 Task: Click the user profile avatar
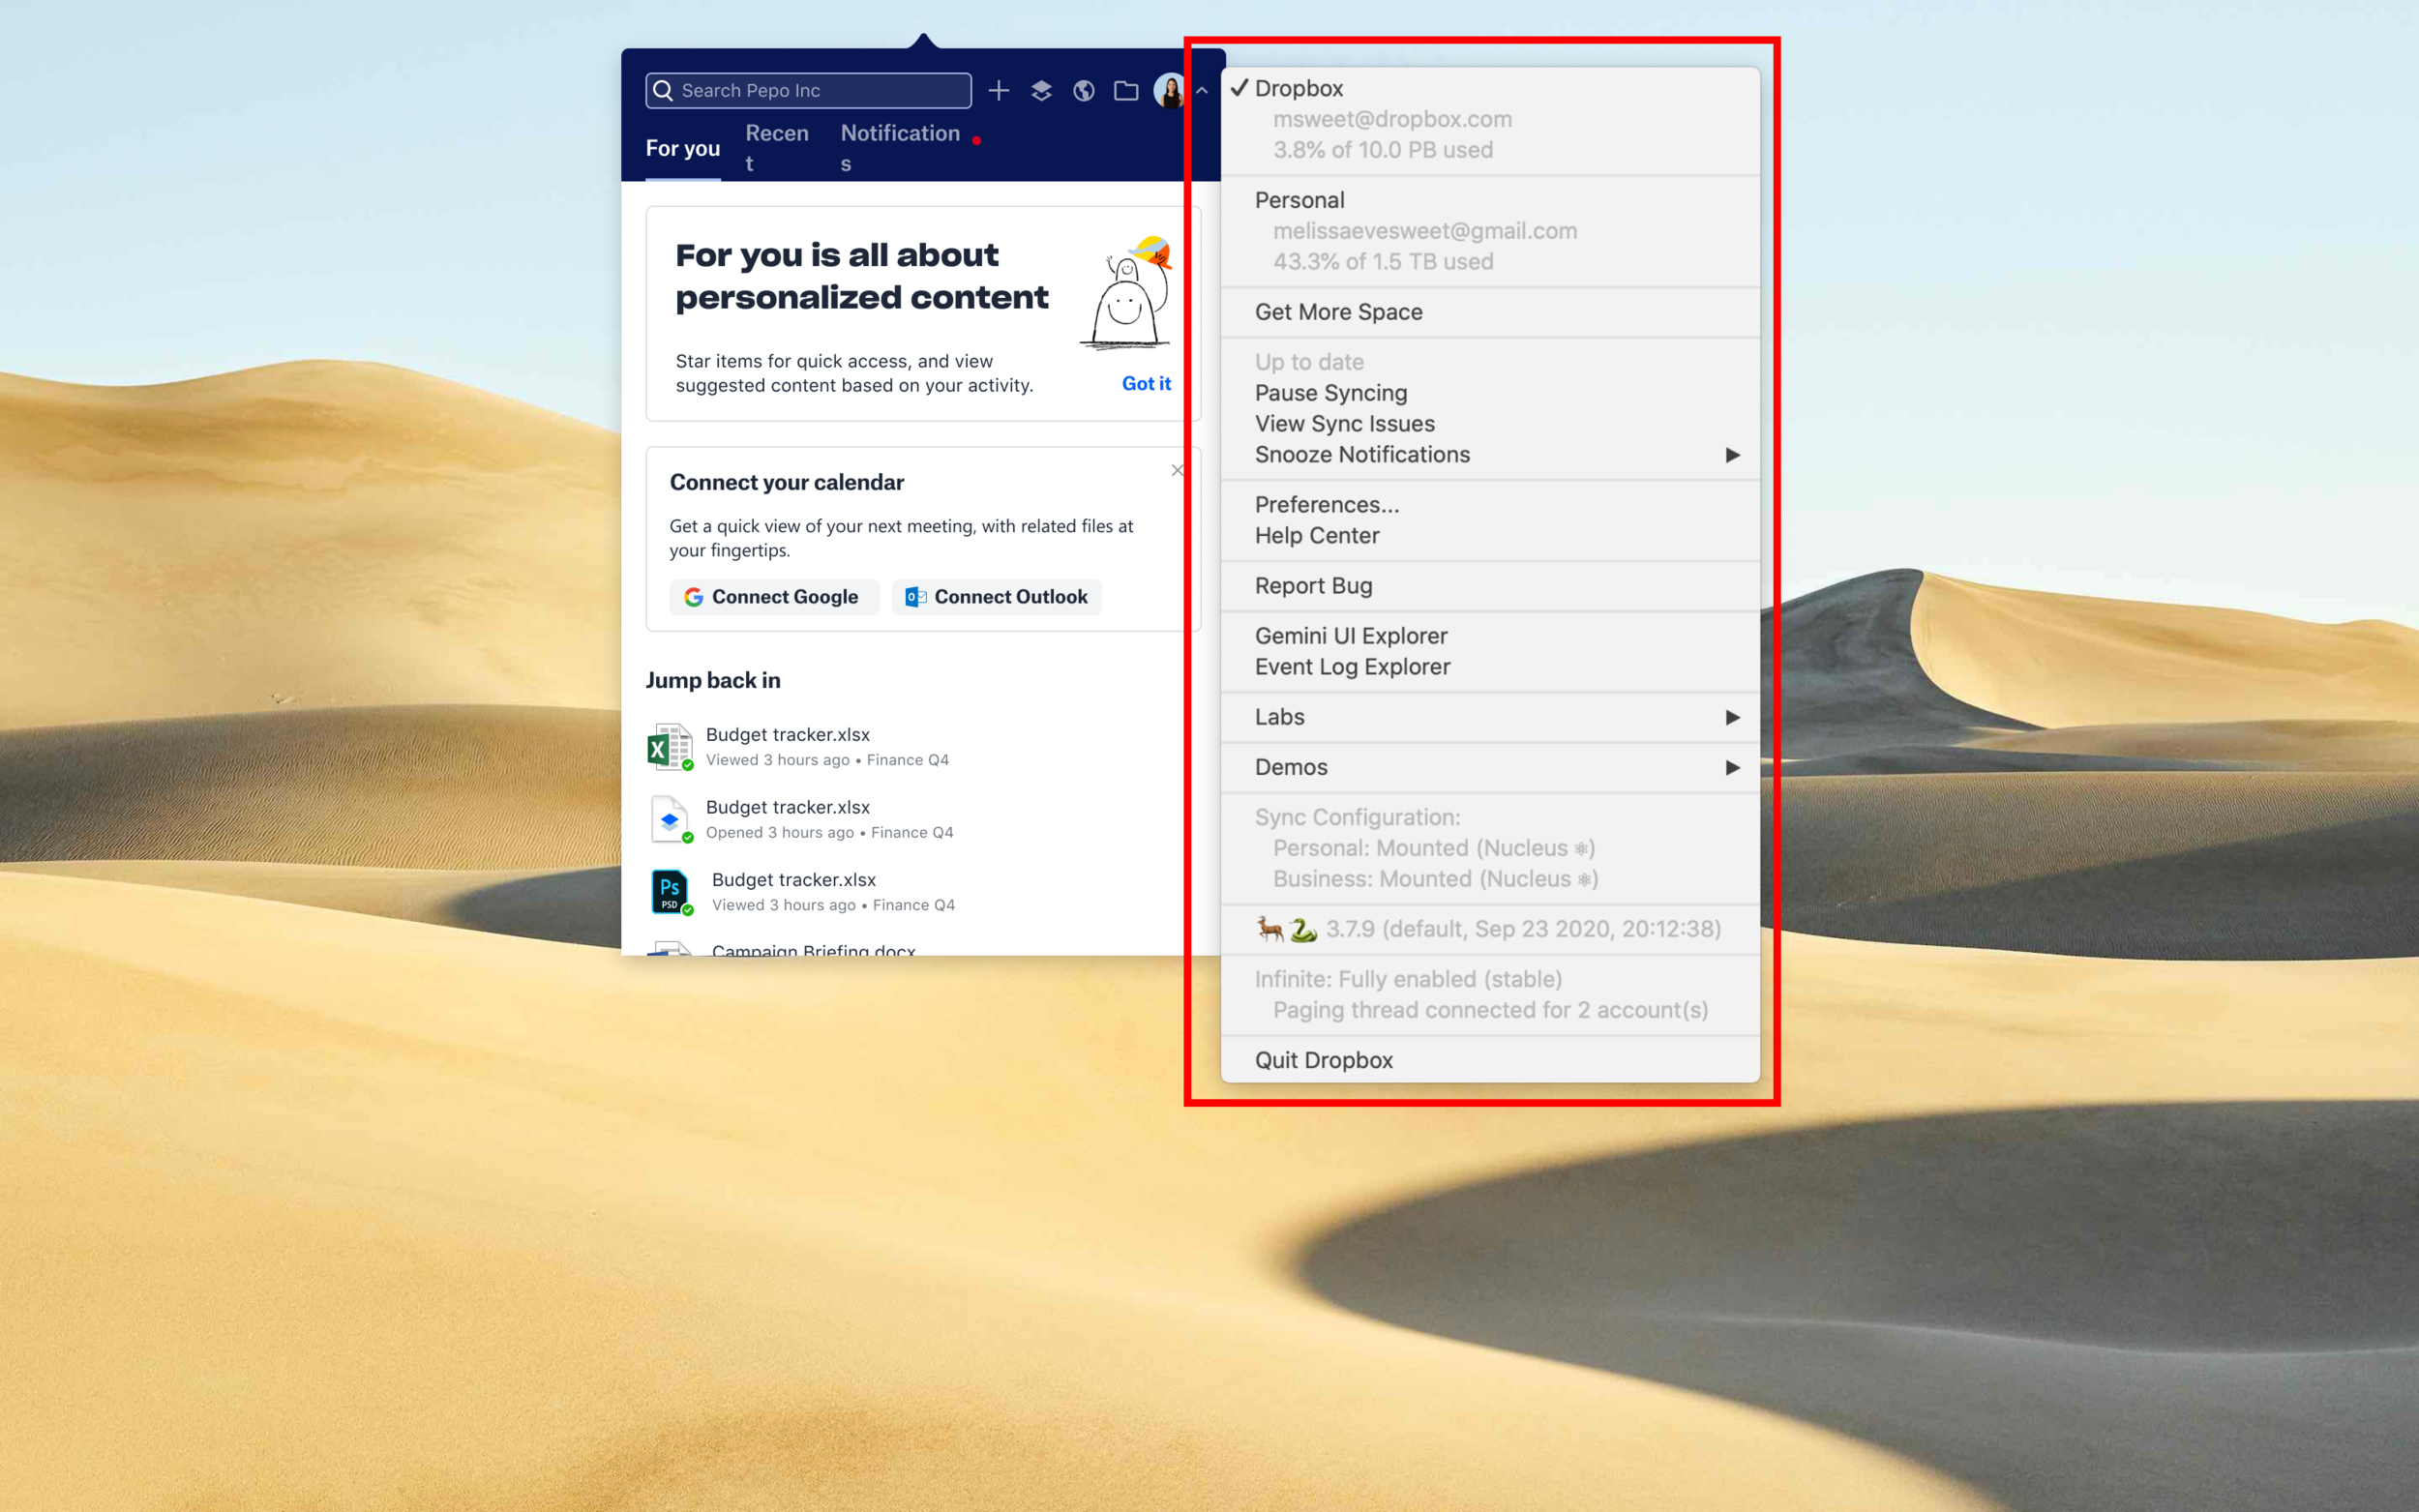pos(1168,91)
